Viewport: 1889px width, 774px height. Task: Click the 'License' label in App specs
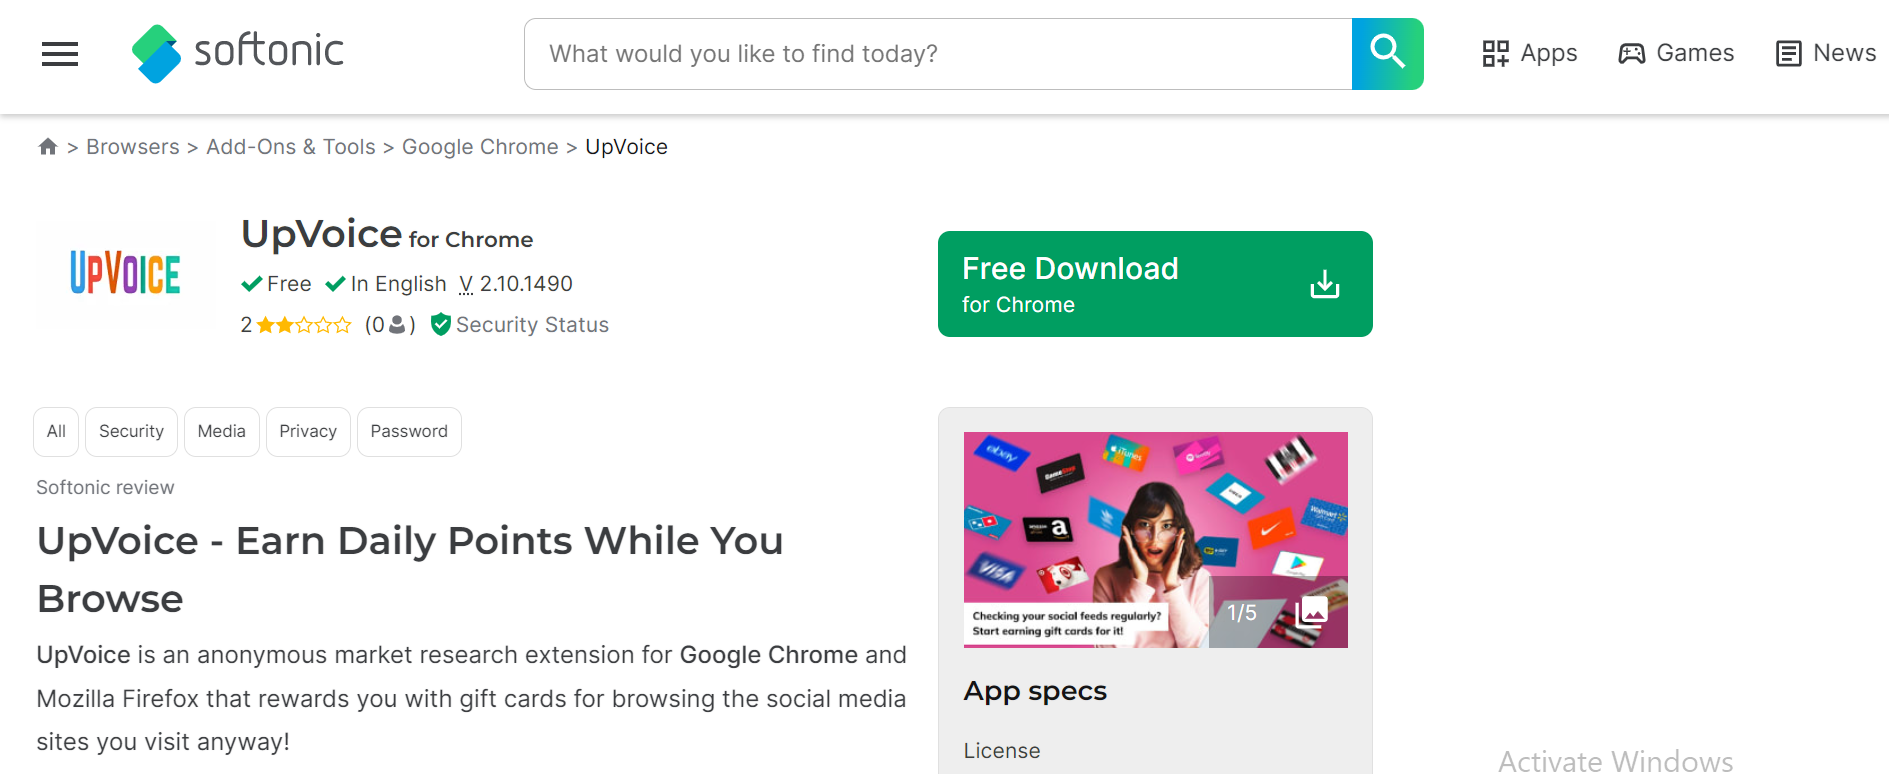pyautogui.click(x=1002, y=751)
